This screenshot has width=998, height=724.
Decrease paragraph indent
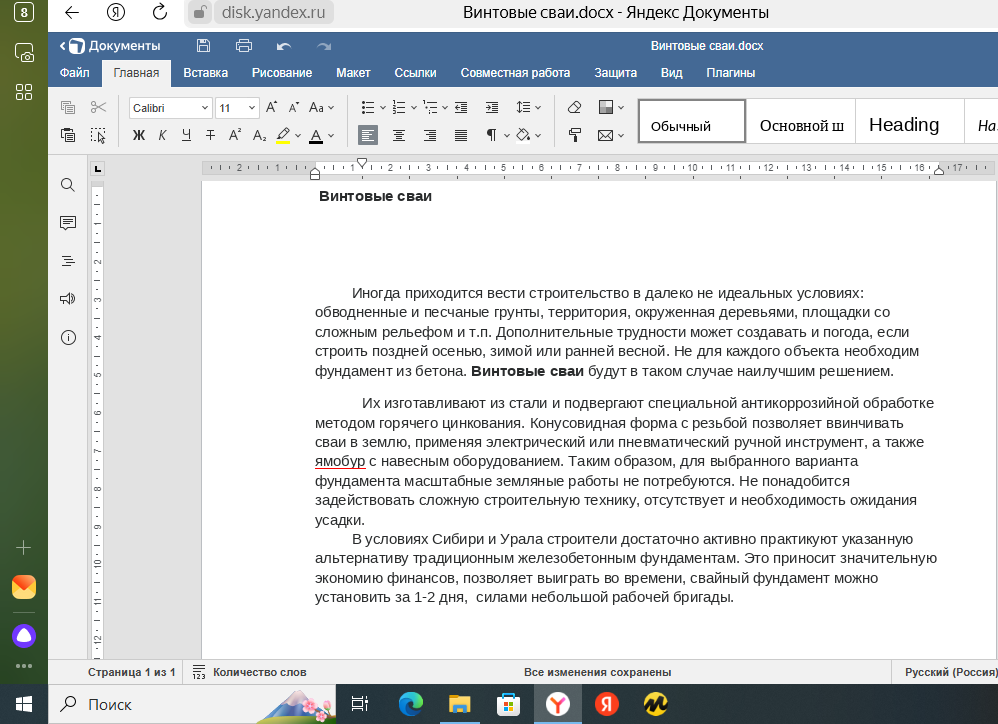[461, 108]
